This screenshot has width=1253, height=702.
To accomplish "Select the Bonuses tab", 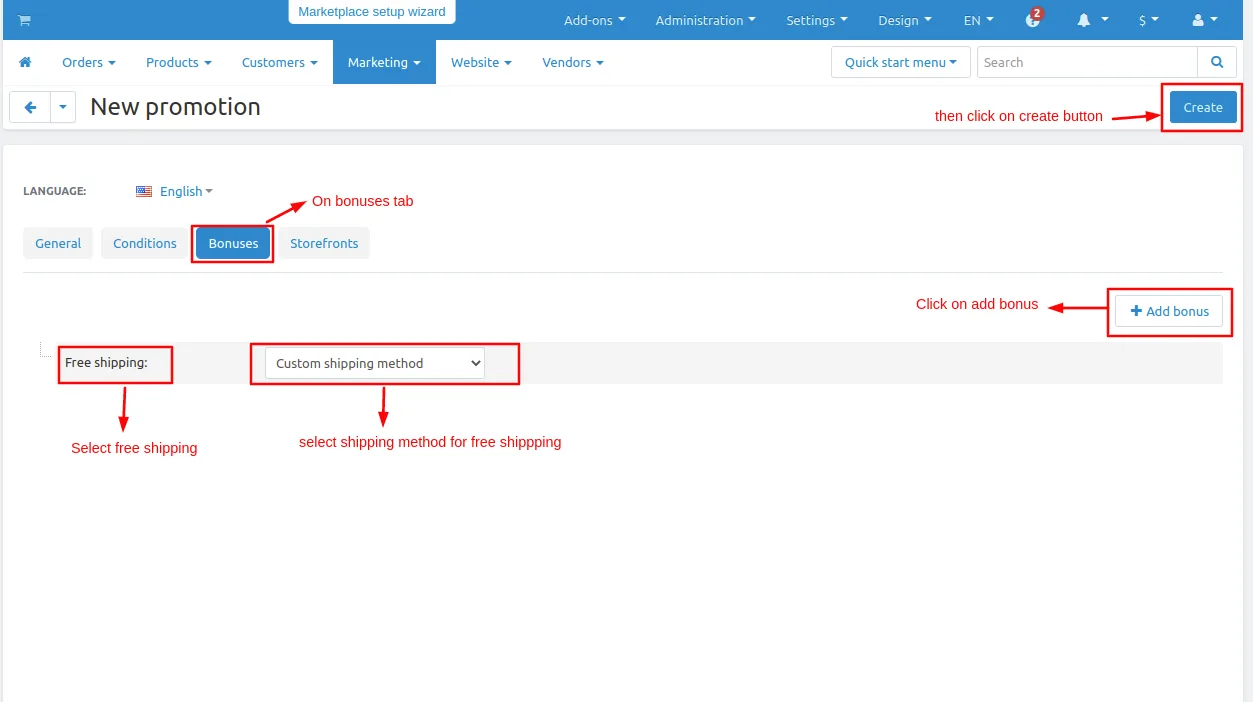I will [233, 243].
